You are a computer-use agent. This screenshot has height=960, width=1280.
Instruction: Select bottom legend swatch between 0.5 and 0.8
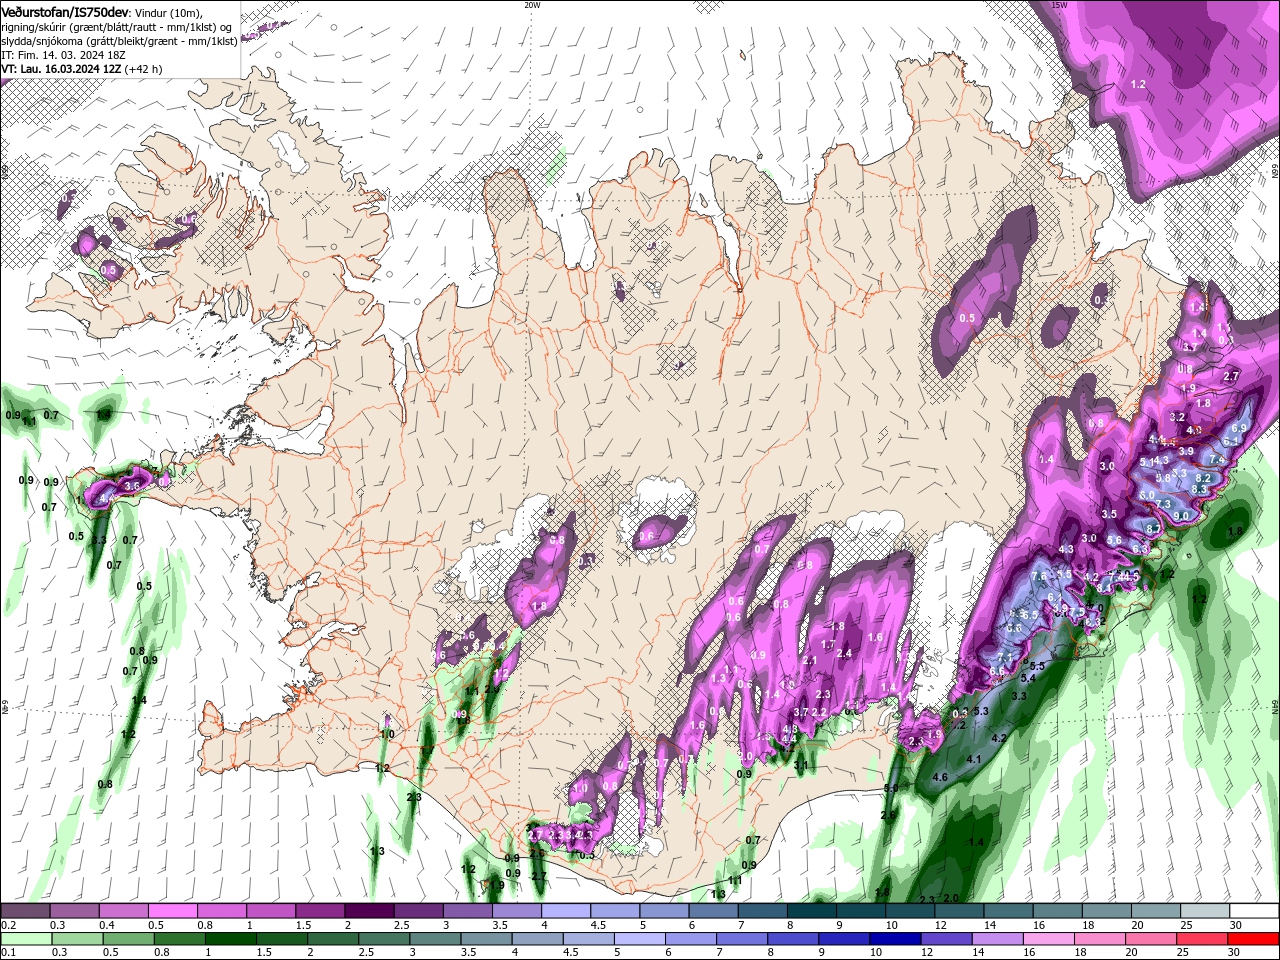click(128, 938)
